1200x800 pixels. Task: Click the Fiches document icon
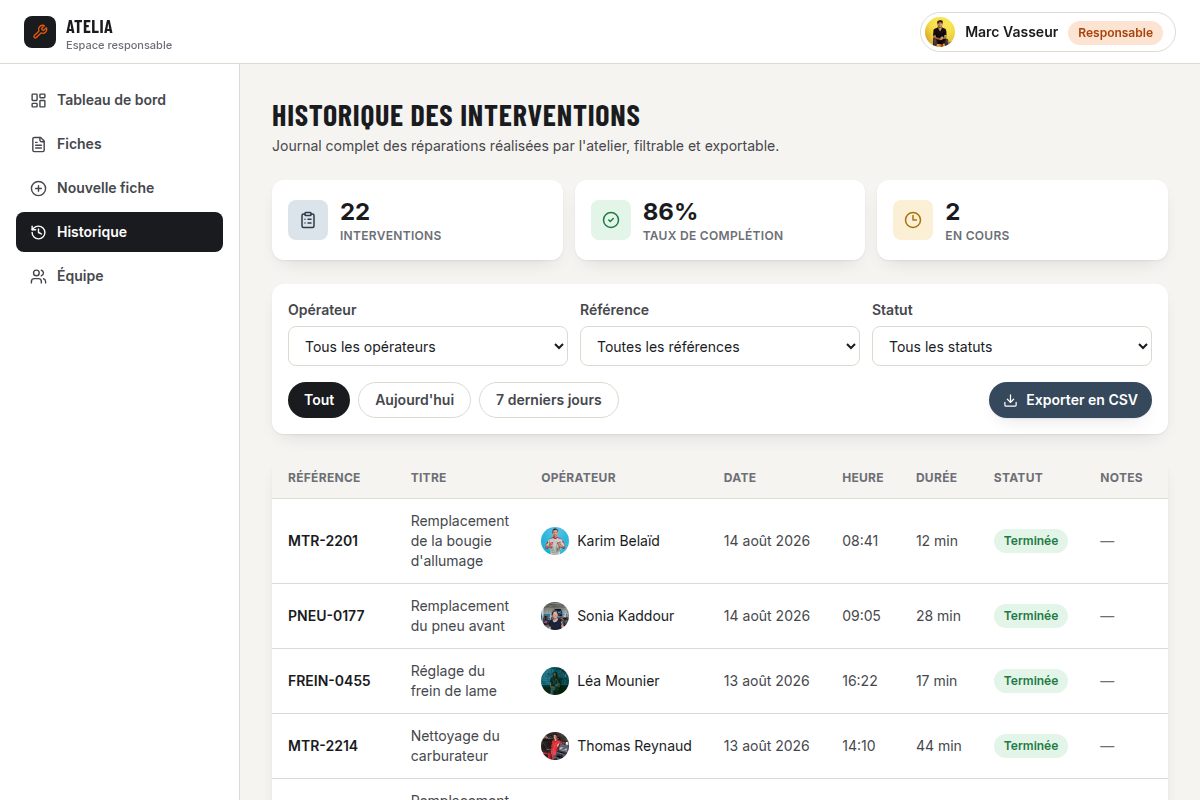point(39,144)
